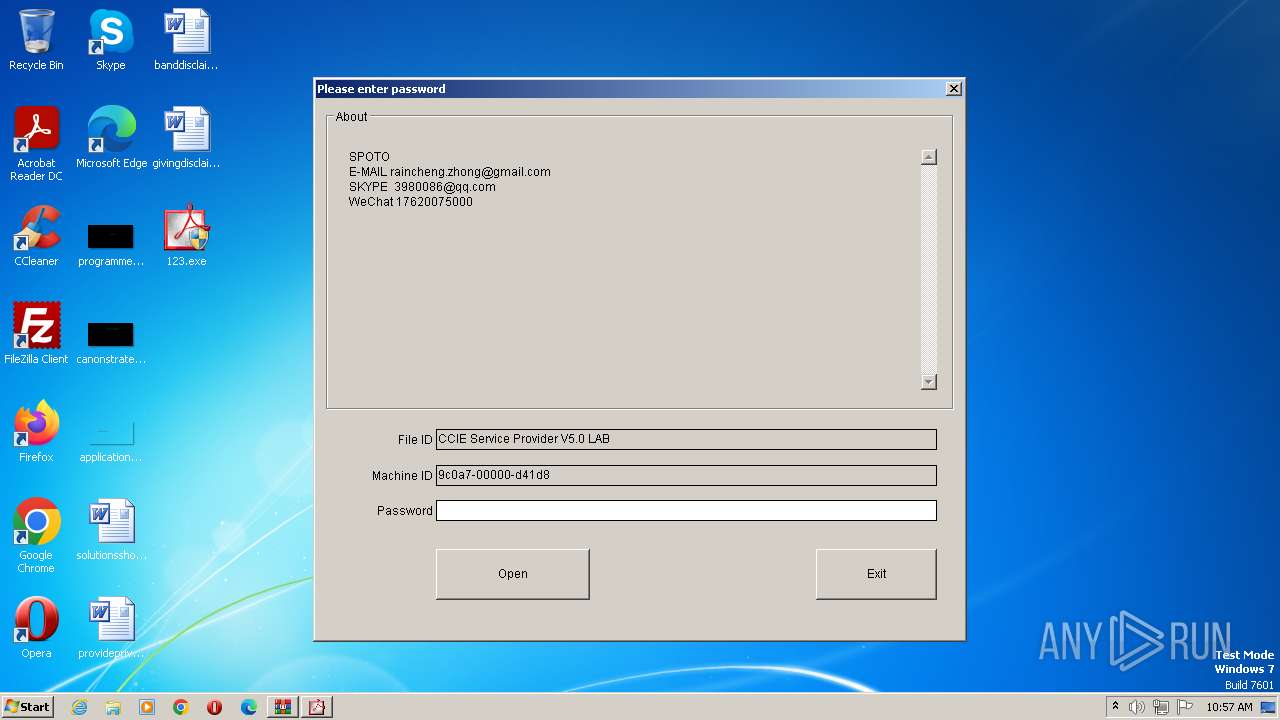Select the Skype desktop shortcut
Screen dimensions: 1280x720
[110, 40]
